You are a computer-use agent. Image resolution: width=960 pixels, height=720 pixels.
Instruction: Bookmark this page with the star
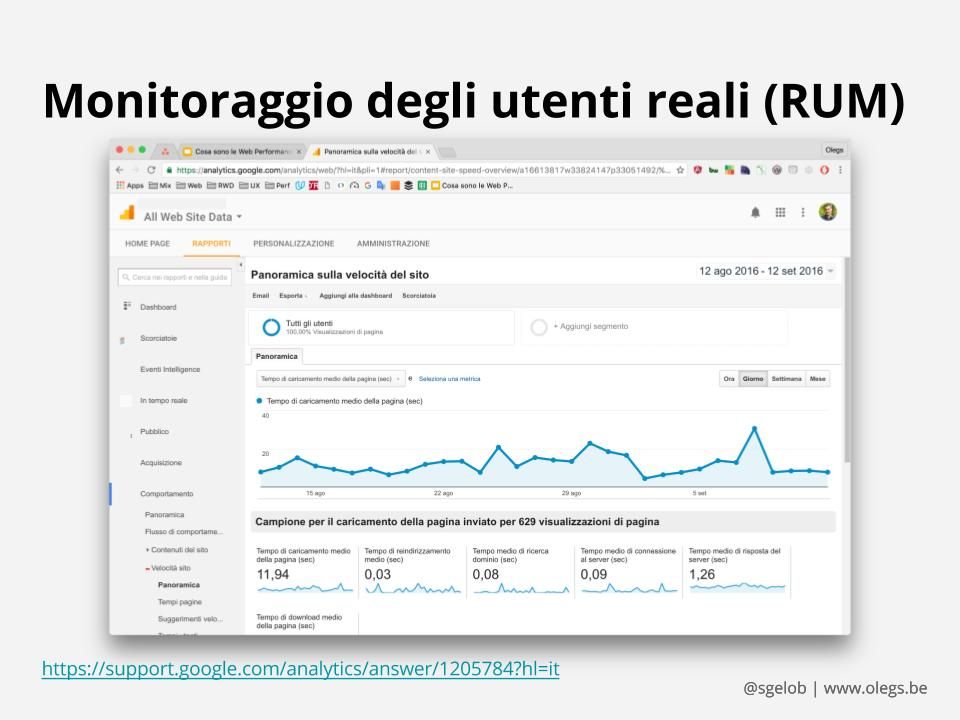(680, 170)
